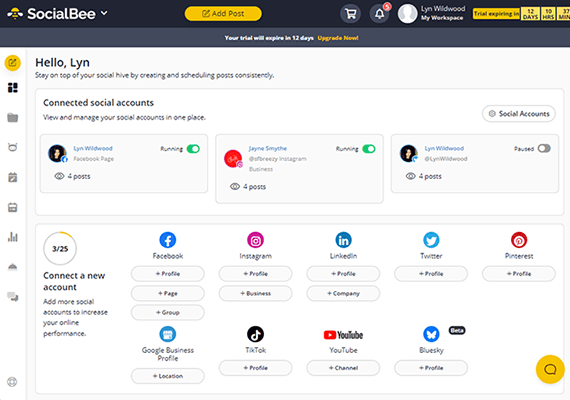Click the LinkedIn logo icon
This screenshot has height=400, width=570.
point(344,240)
